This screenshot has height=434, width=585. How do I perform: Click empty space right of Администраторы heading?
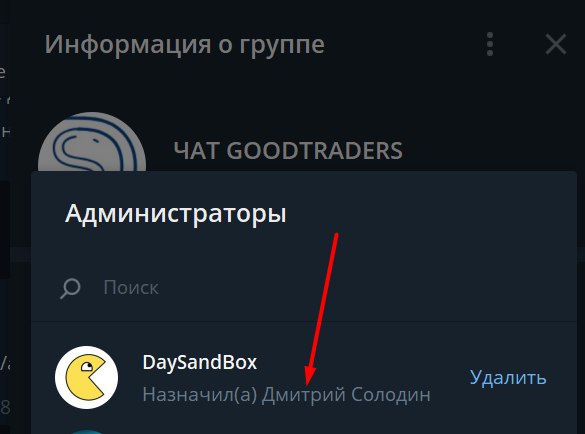coord(429,214)
